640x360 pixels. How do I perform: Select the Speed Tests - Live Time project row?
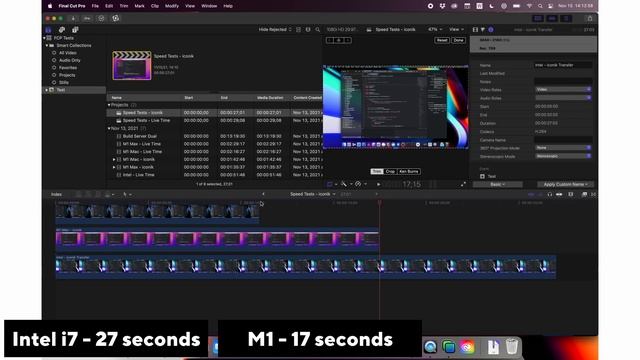[x=214, y=120]
